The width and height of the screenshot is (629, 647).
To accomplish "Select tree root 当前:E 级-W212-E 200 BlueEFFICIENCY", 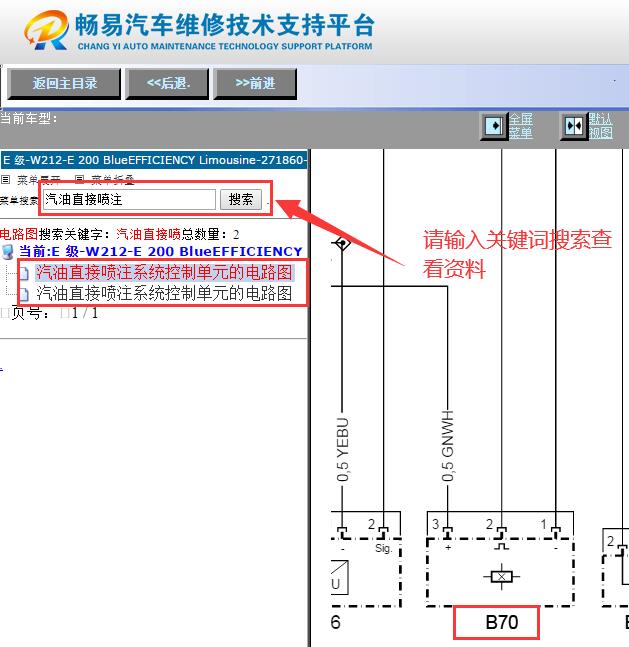I will coord(161,251).
